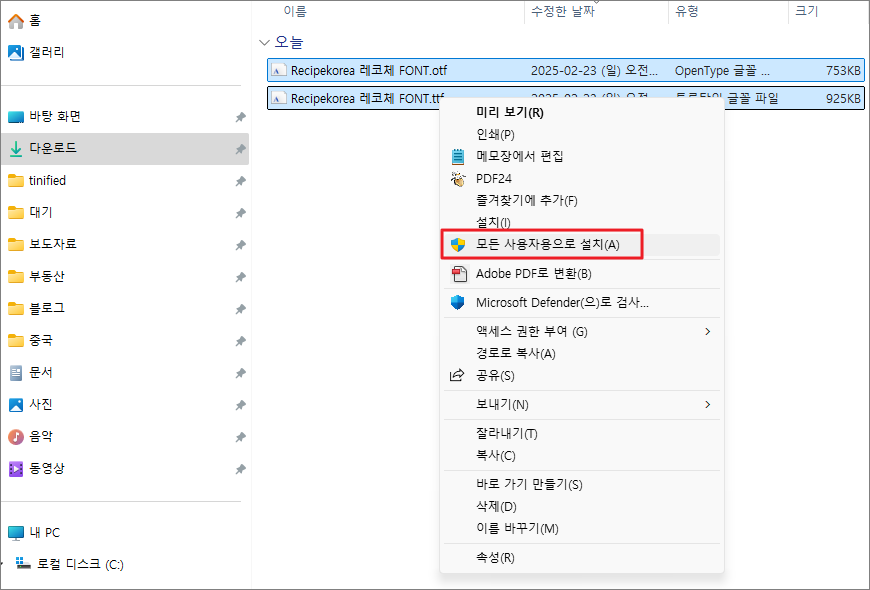Unpin the 바탕 화면 folder using its pin

(240, 117)
